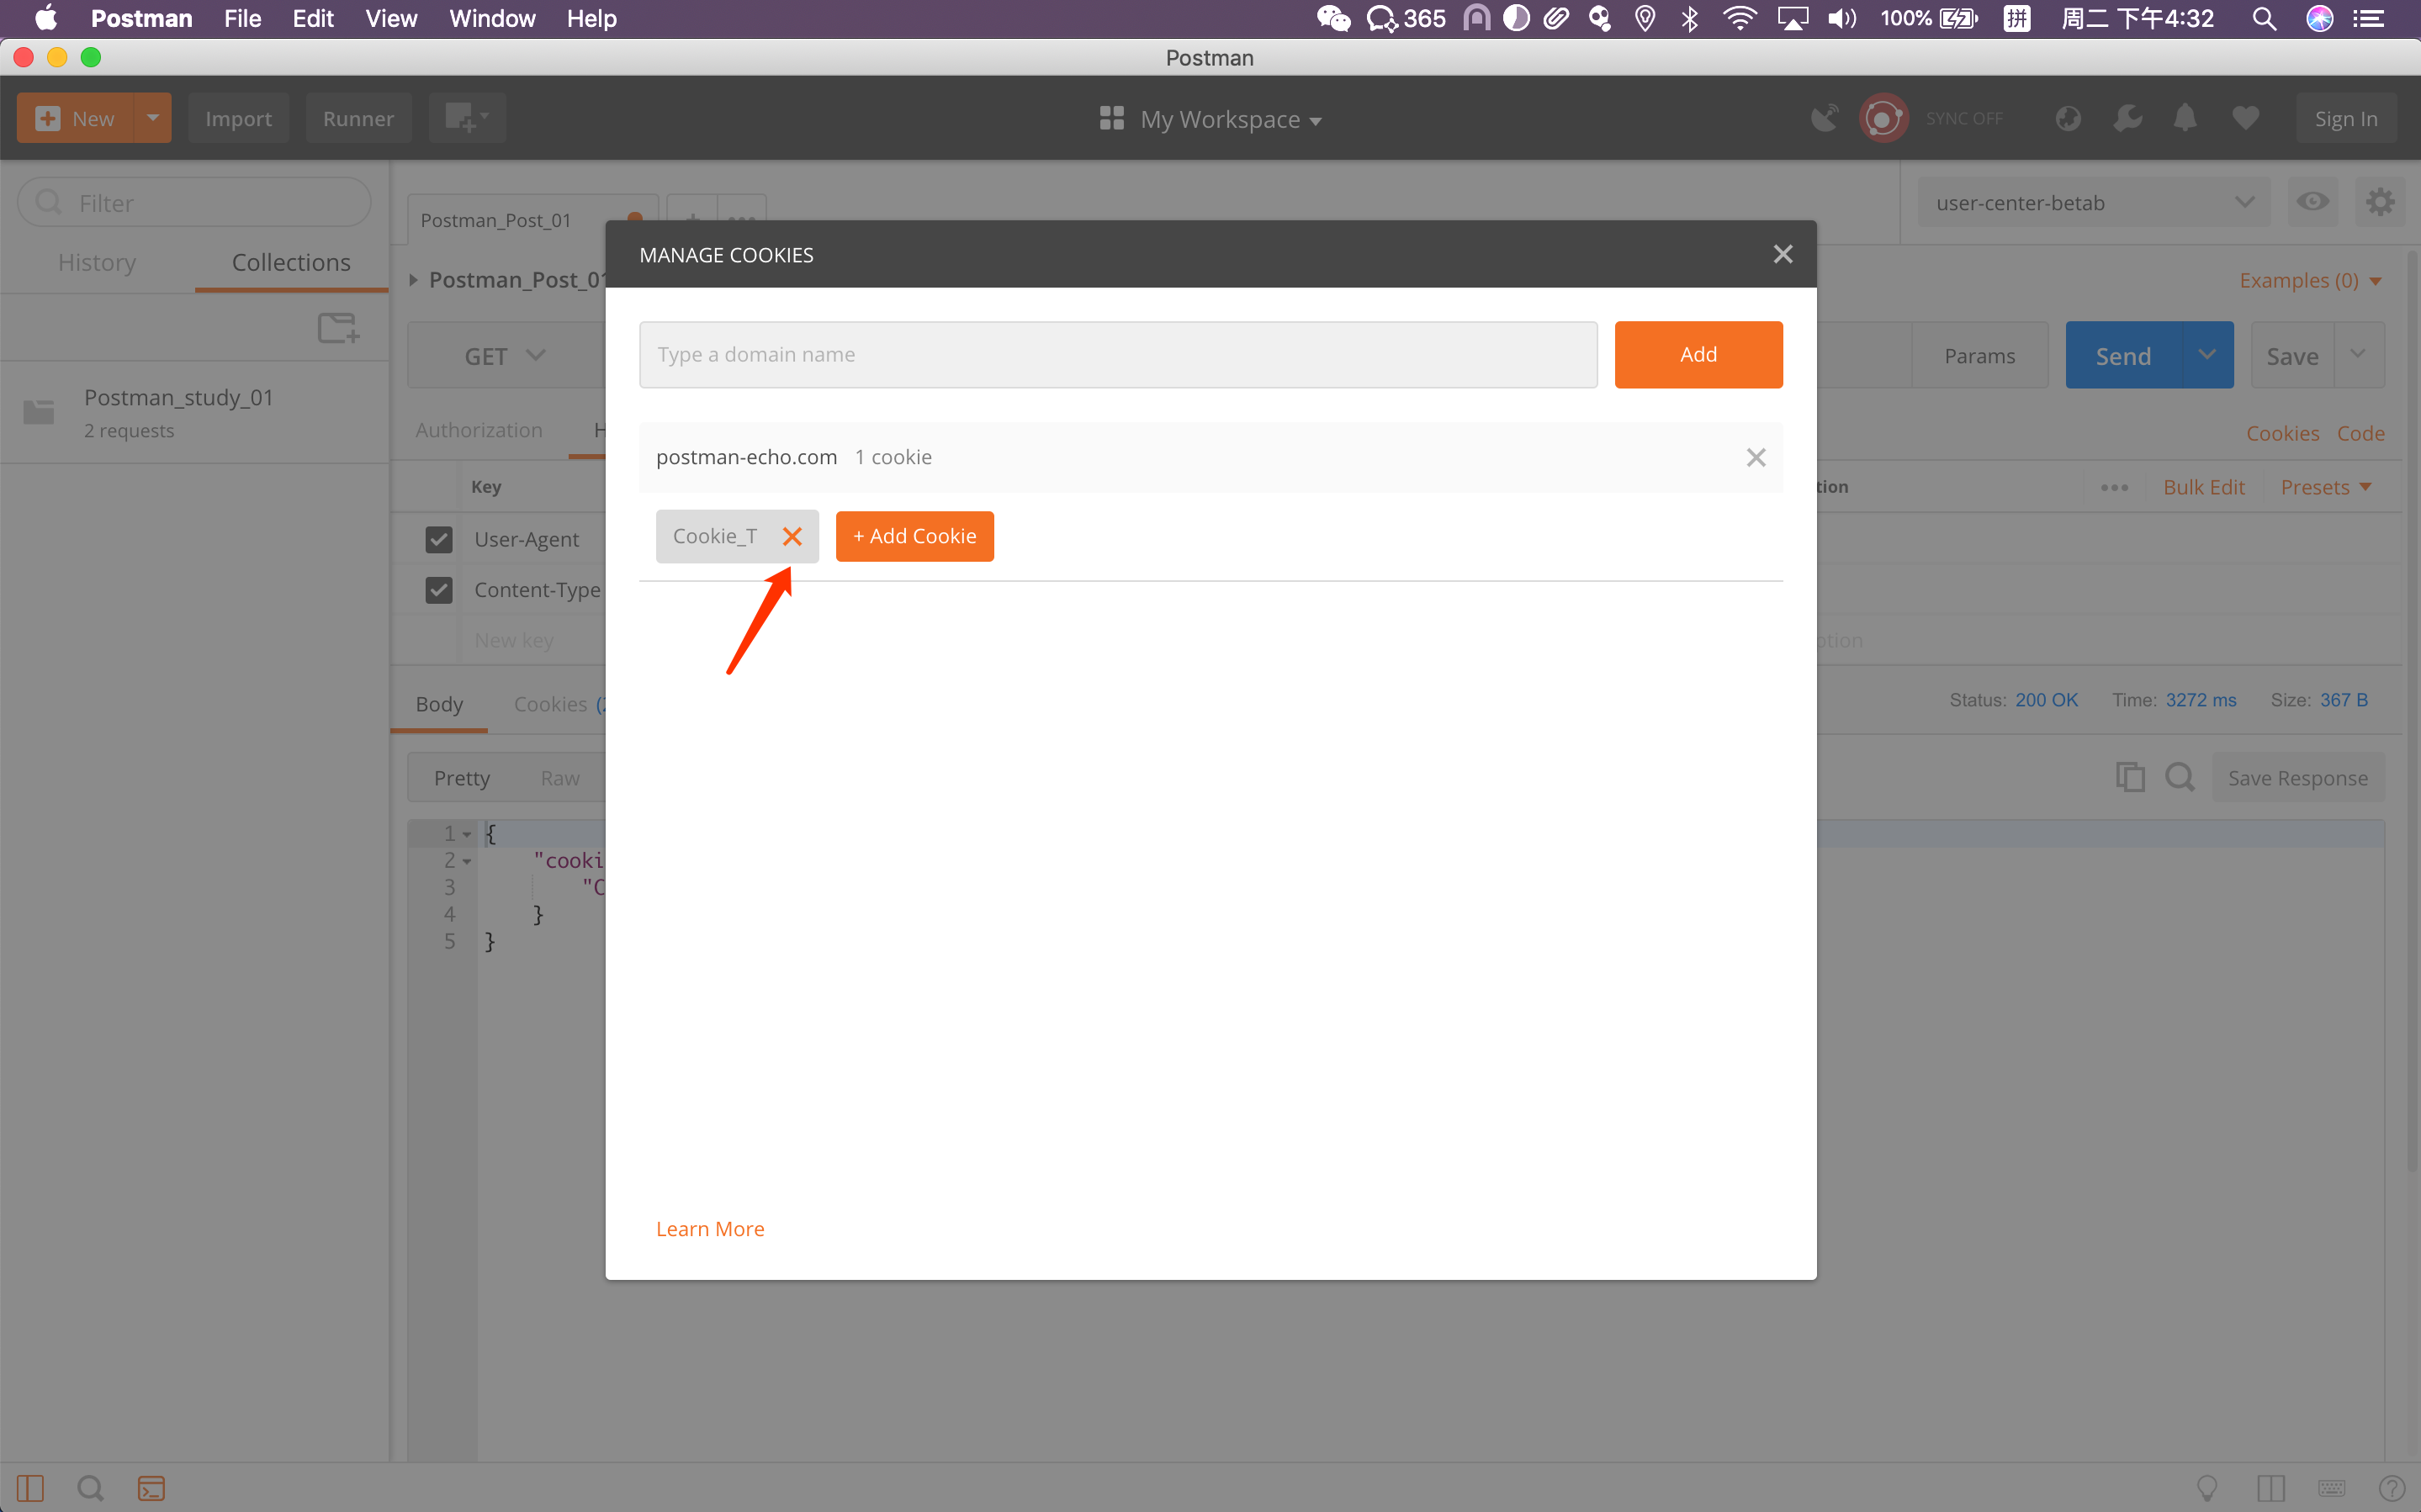This screenshot has height=1512, width=2421.
Task: Expand the Examples (0) dropdown
Action: point(2310,281)
